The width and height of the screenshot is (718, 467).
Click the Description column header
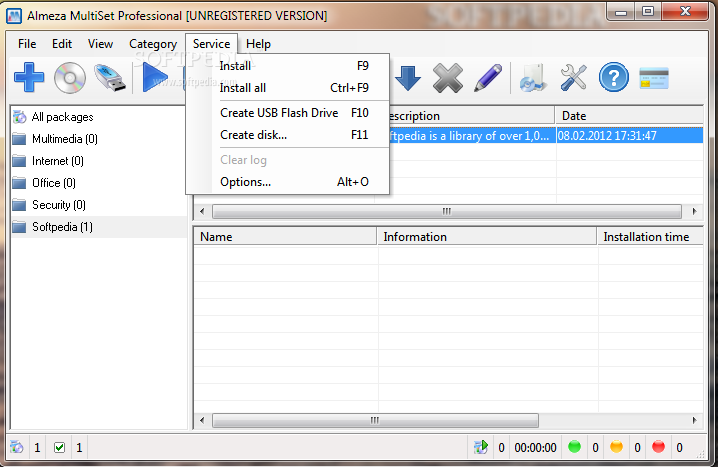tap(472, 116)
